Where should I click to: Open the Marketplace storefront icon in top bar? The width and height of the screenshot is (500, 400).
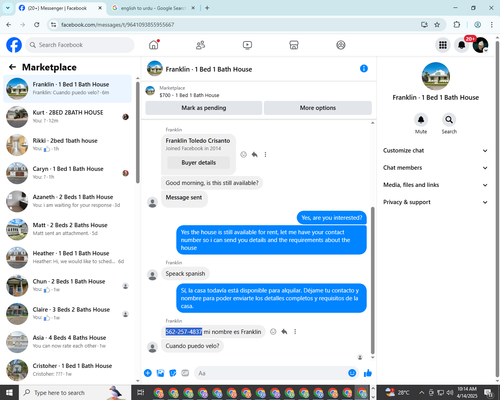[294, 45]
